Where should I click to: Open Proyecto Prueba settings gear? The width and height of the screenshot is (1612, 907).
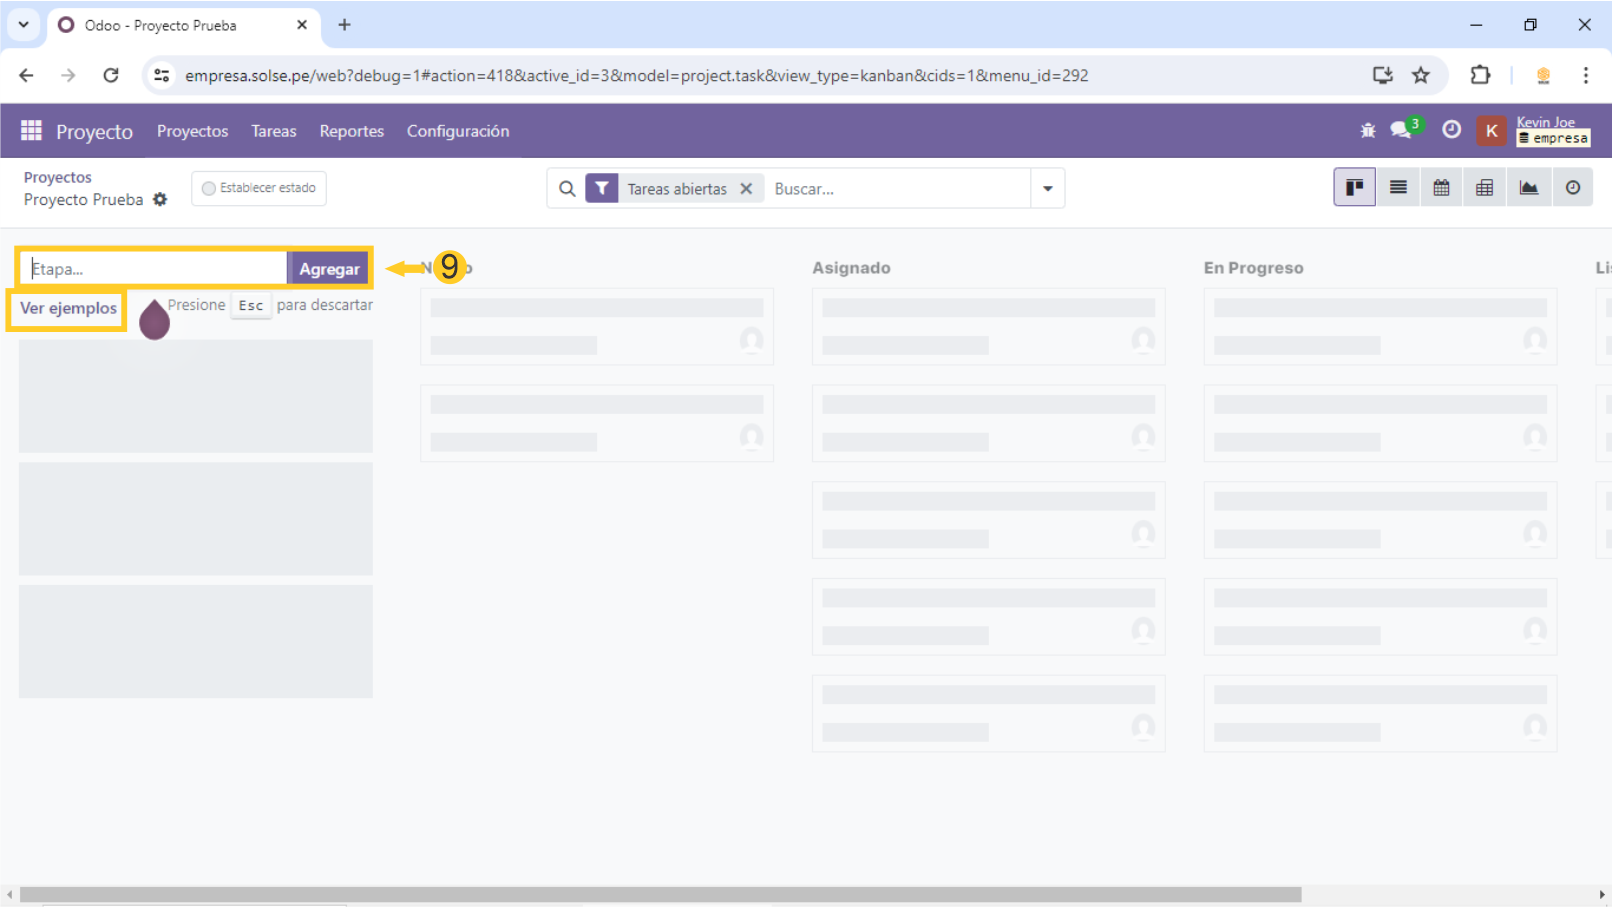160,200
